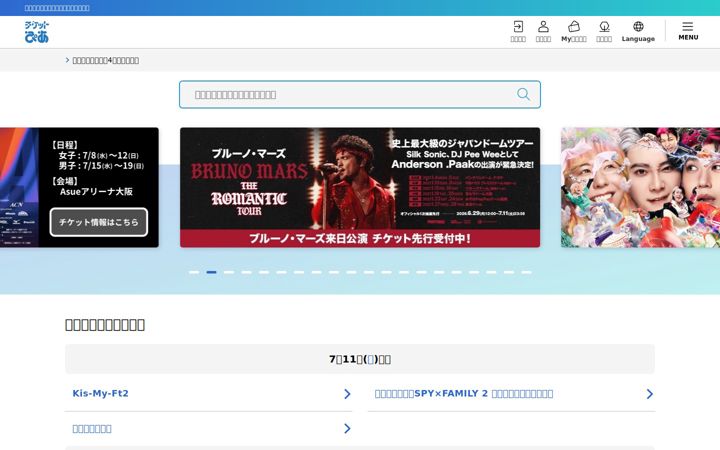720x450 pixels.
Task: Click chevron of the row under Kis-My-Ft2
Action: point(347,428)
